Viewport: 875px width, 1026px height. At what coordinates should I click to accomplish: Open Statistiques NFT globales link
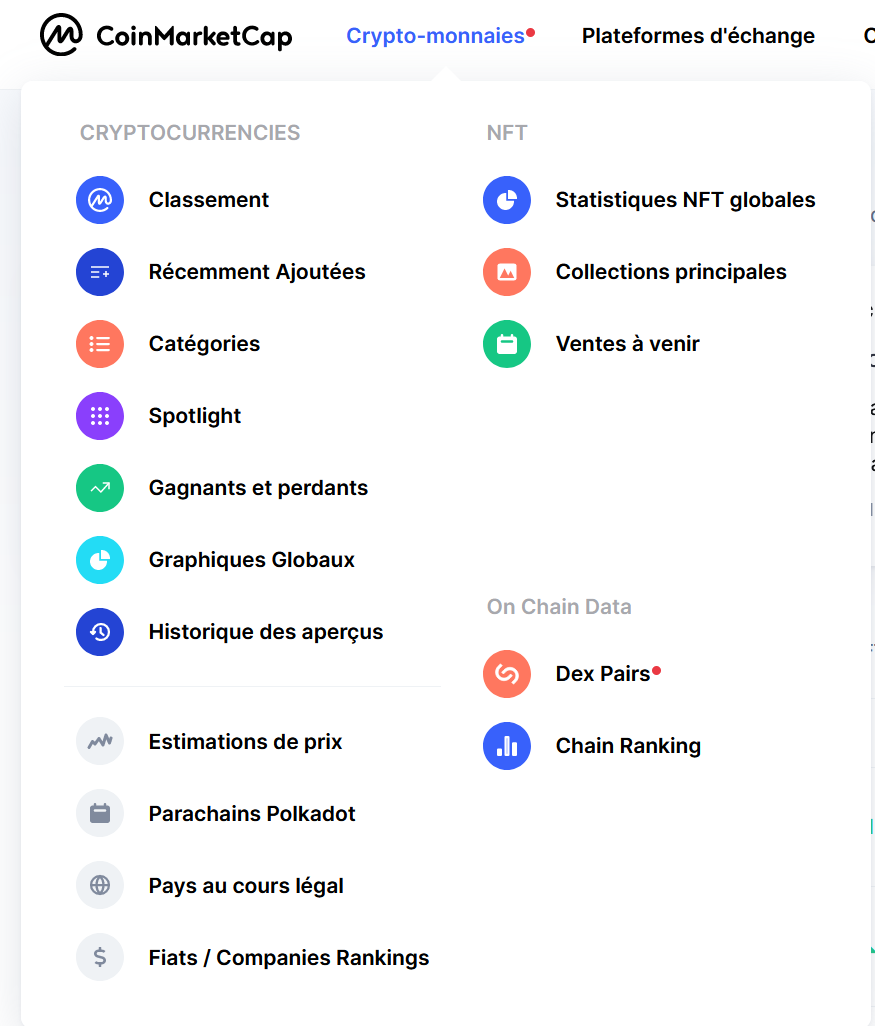685,200
